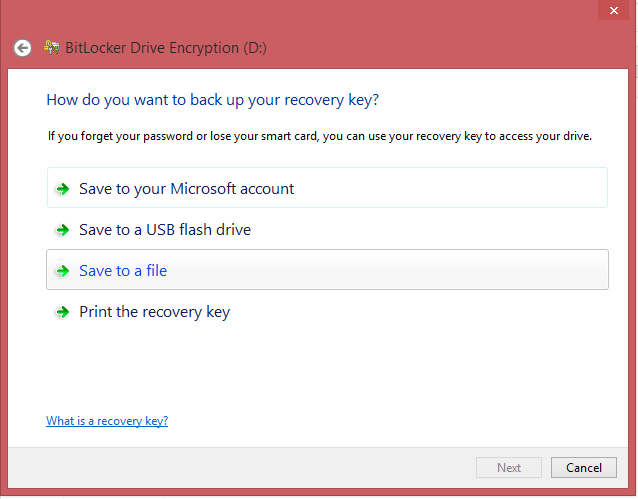Pick the Save to a file option
This screenshot has width=638, height=499.
[327, 269]
